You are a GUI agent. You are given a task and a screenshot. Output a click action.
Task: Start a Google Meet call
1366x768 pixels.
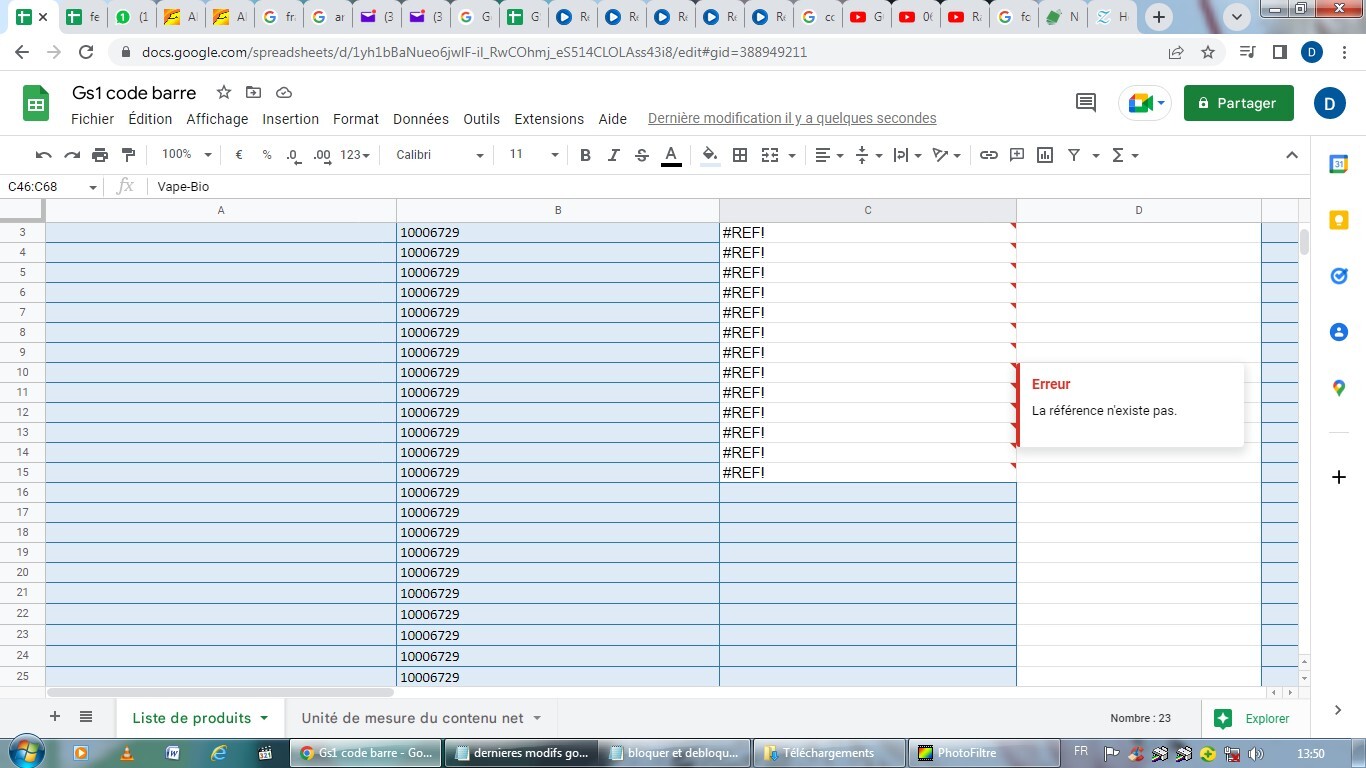tap(1144, 103)
